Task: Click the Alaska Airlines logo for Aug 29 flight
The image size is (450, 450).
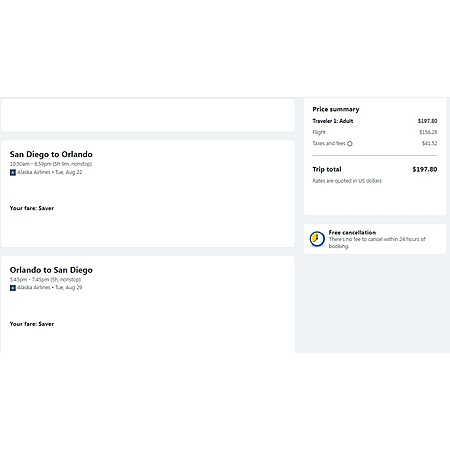Action: pos(13,288)
